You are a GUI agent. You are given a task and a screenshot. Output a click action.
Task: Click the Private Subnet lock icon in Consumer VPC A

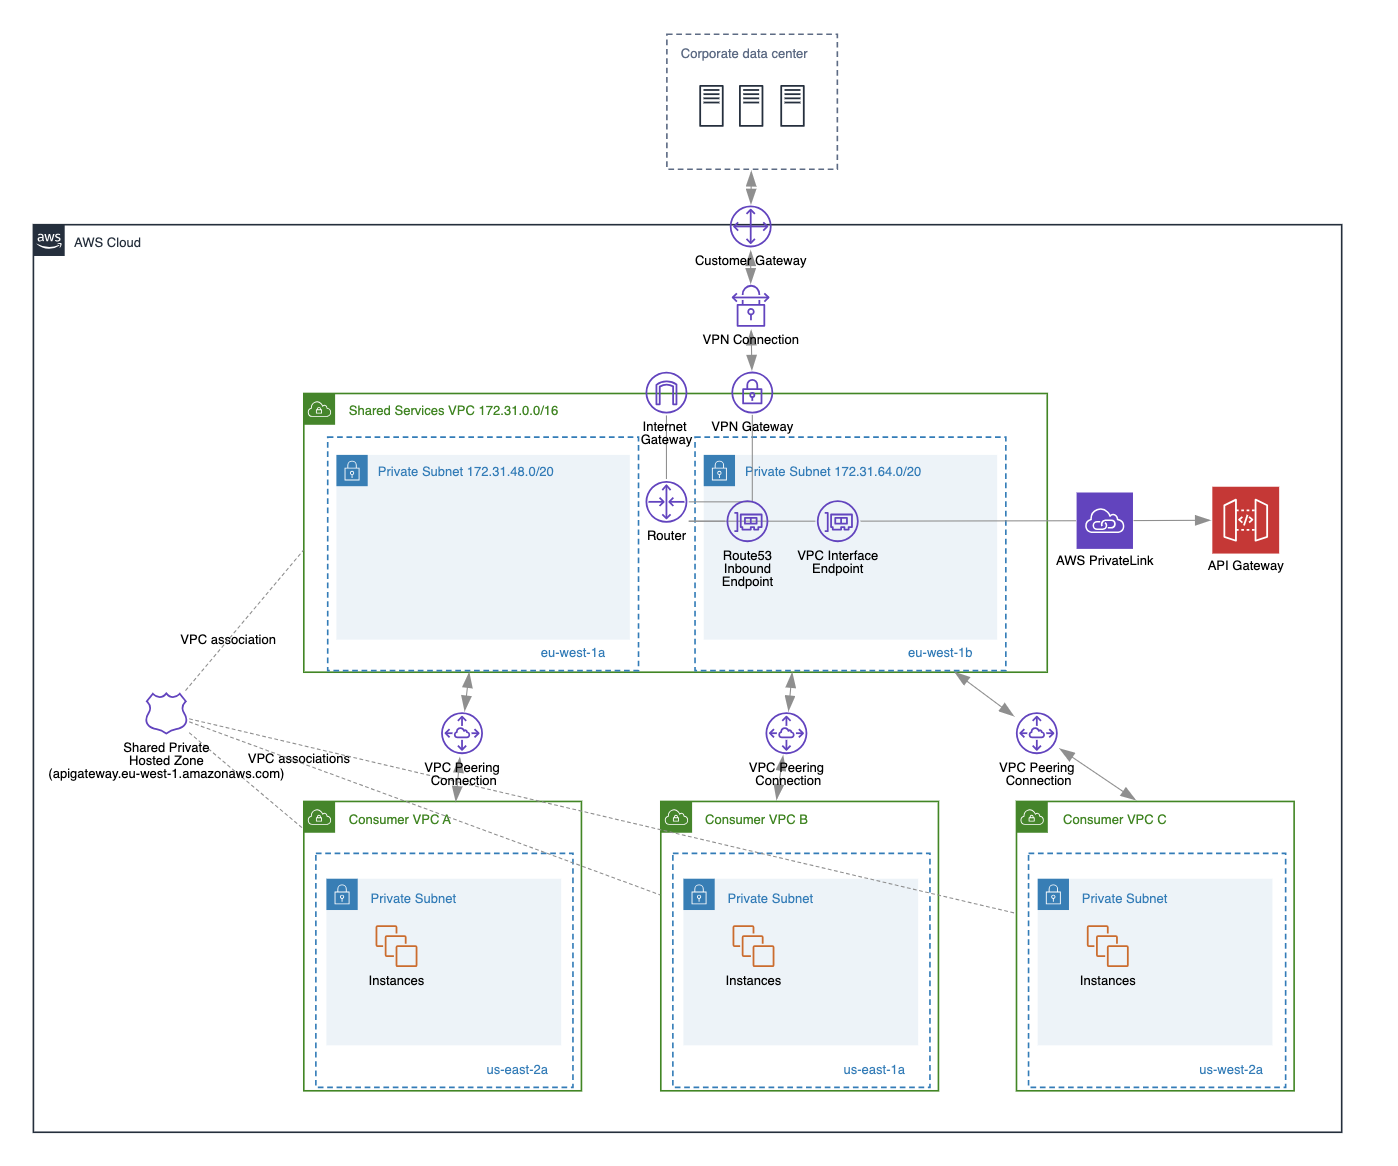click(x=342, y=895)
